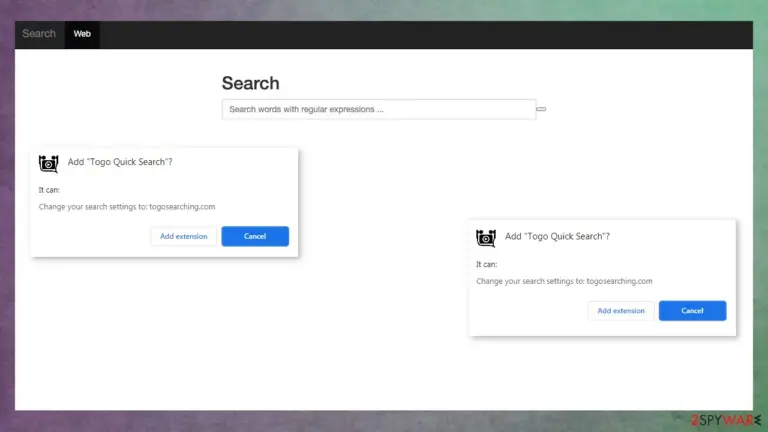Image resolution: width=768 pixels, height=432 pixels.
Task: Click the Togo camera icon in the left dialog
Action: (x=48, y=164)
